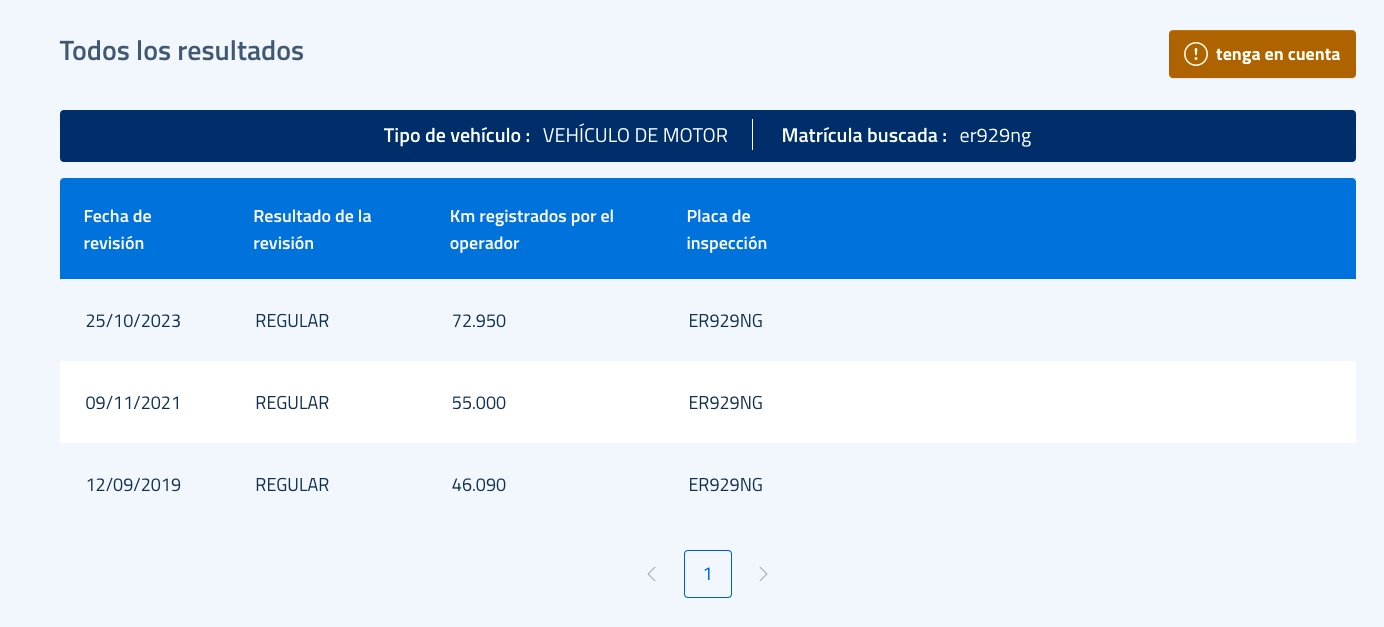Select the 25/10/2023 revision date cell
The image size is (1384, 627).
133,321
